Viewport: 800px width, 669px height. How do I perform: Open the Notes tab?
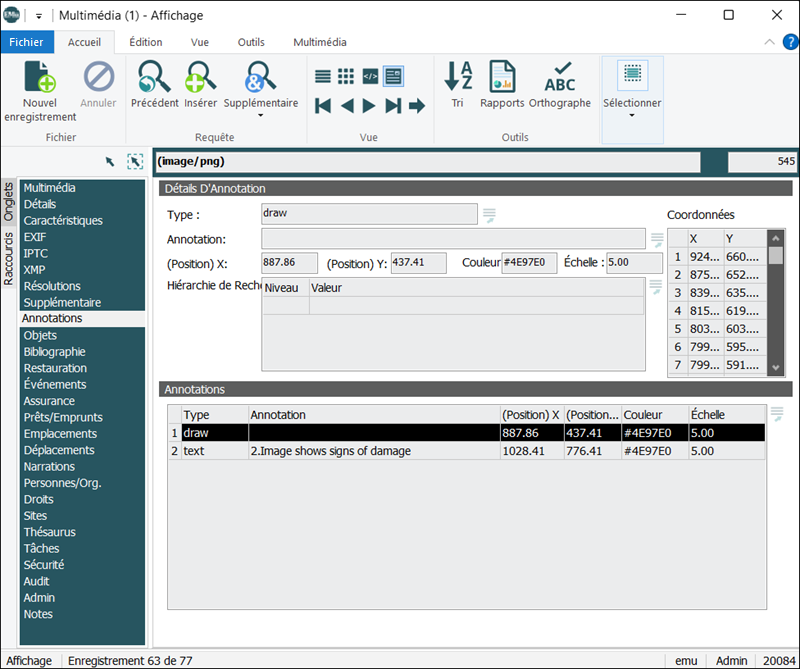point(82,614)
